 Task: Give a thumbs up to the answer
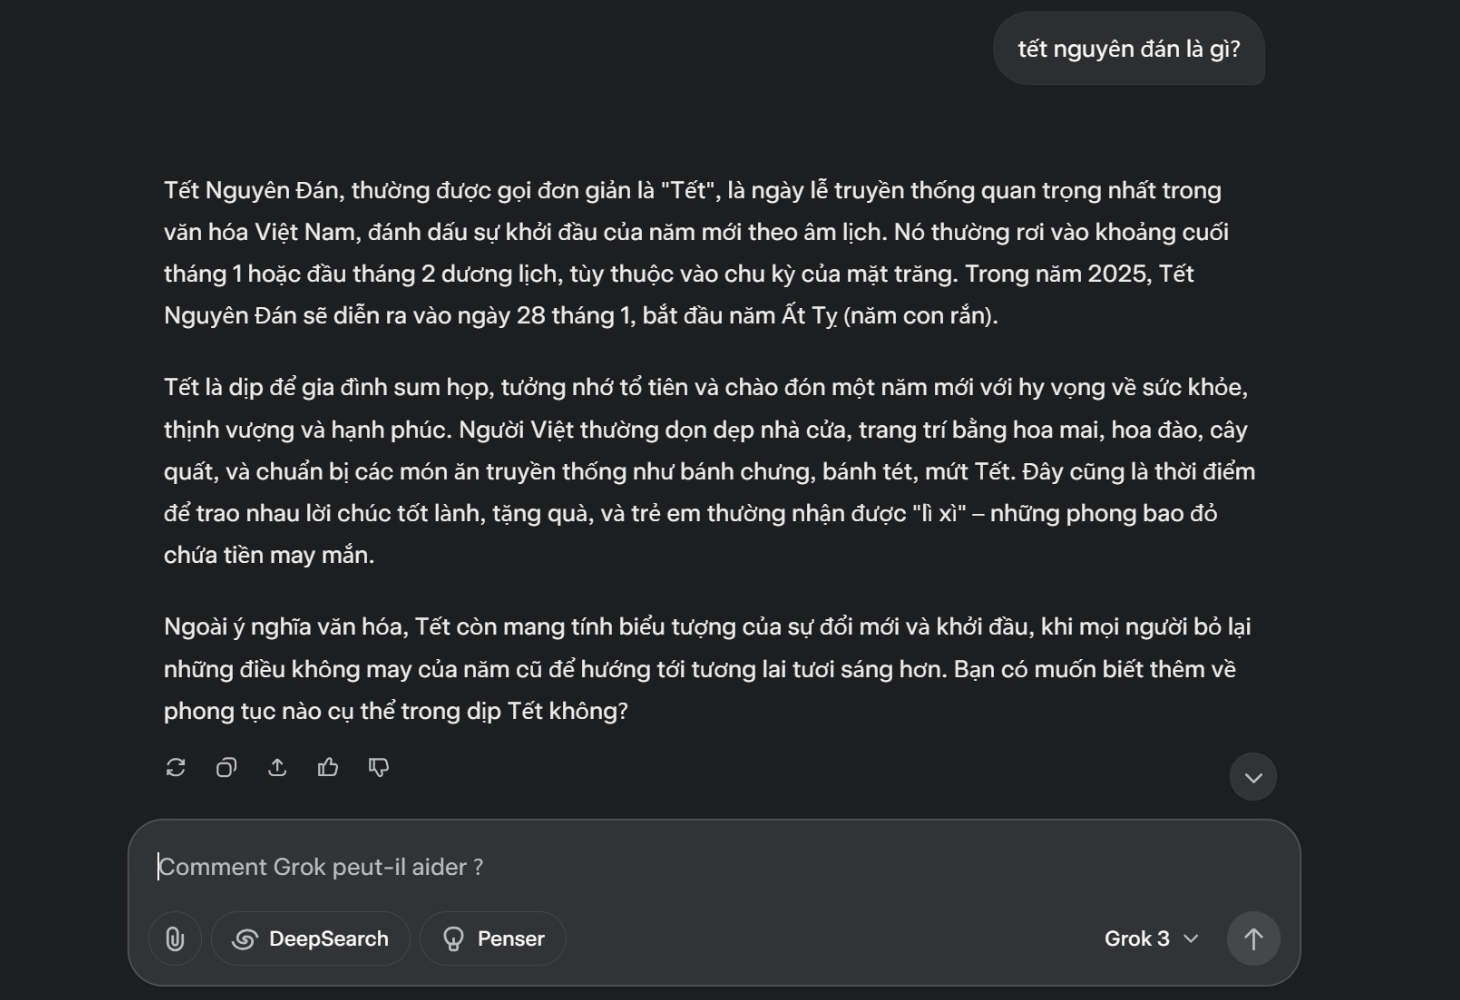click(328, 767)
